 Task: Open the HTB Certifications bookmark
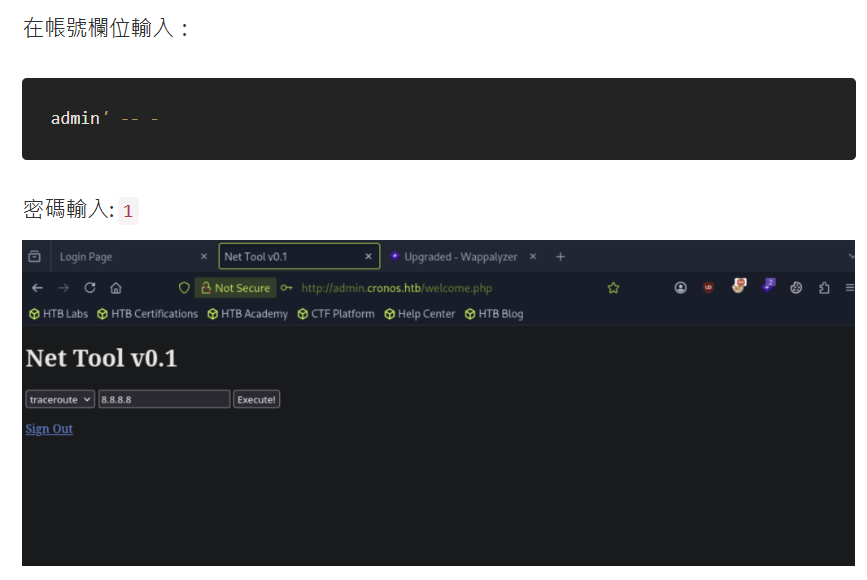click(x=148, y=314)
